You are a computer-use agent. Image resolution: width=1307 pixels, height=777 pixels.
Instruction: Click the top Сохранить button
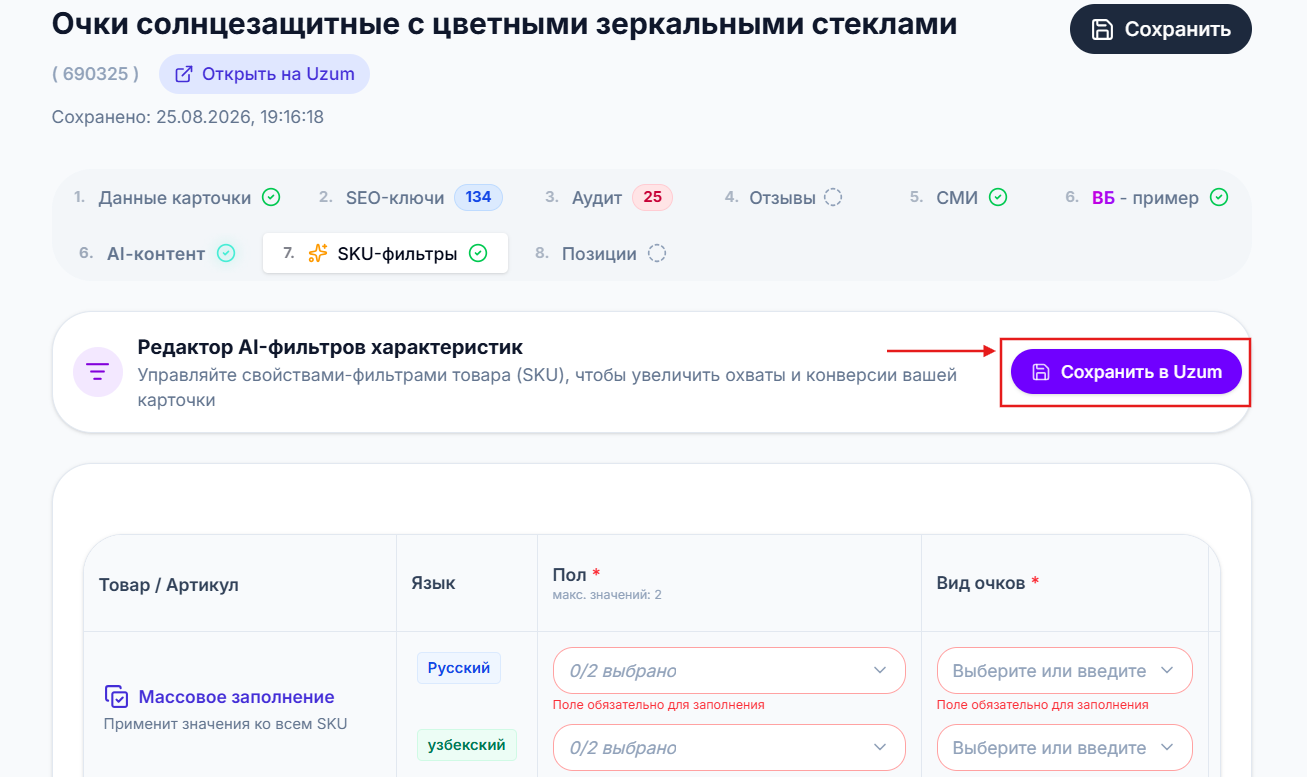tap(1160, 29)
